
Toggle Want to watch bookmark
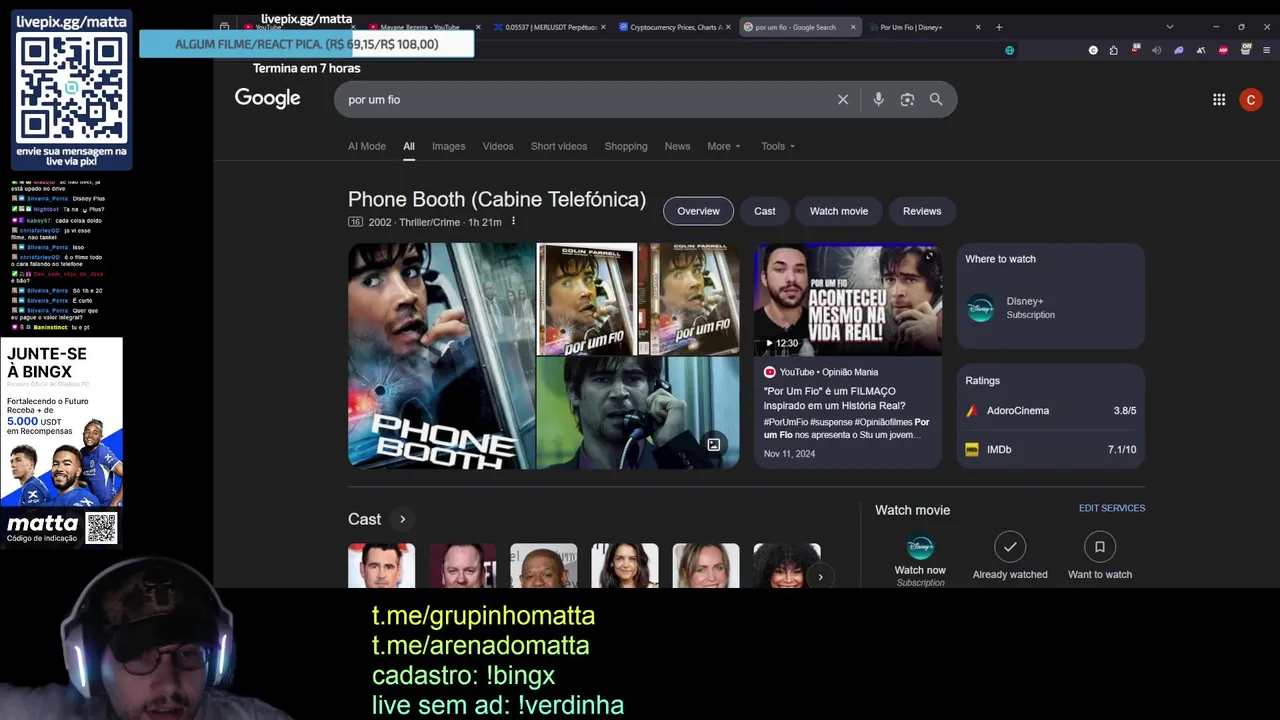(1100, 547)
